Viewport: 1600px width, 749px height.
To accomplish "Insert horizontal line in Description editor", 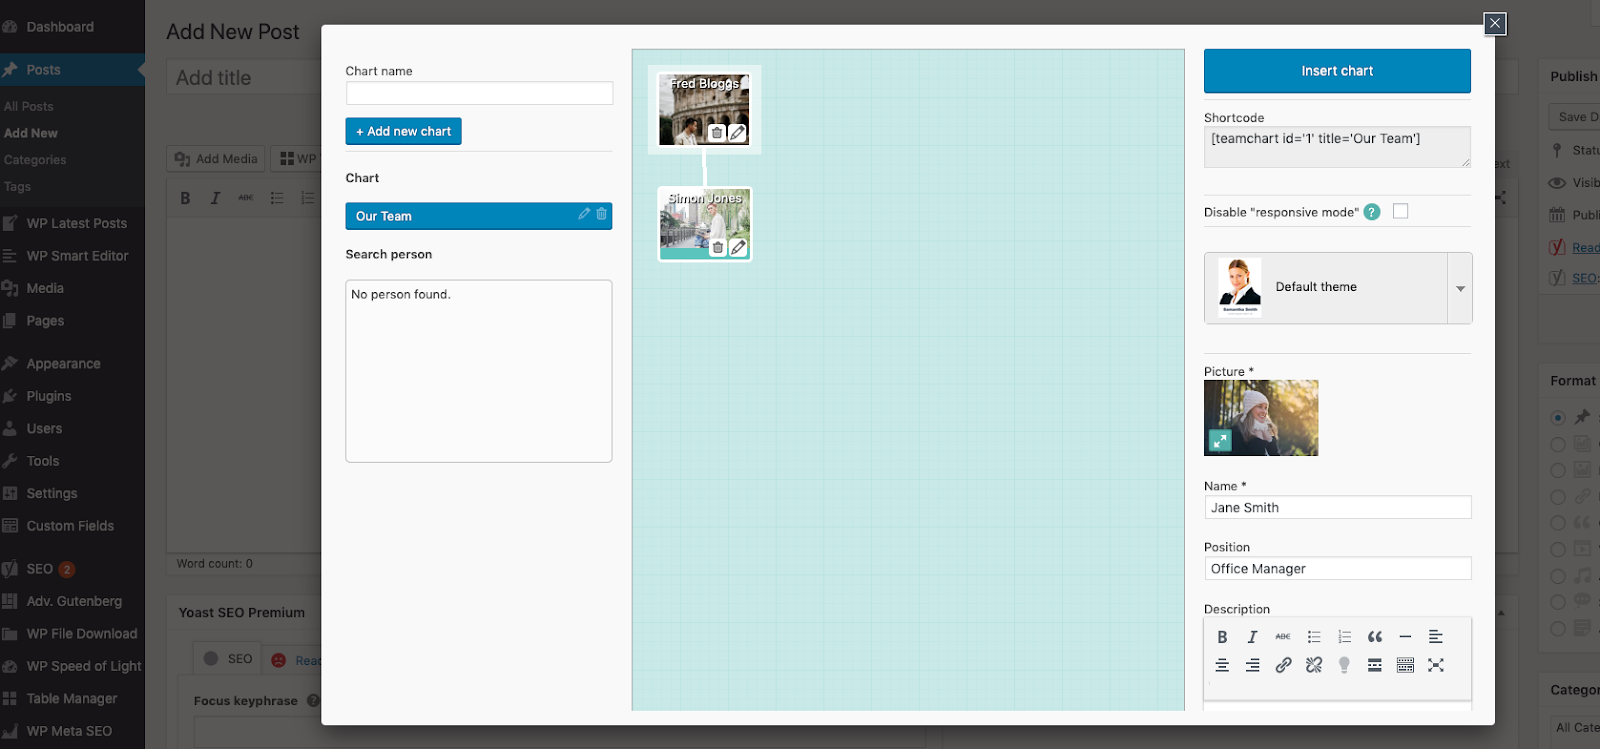I will [1405, 637].
